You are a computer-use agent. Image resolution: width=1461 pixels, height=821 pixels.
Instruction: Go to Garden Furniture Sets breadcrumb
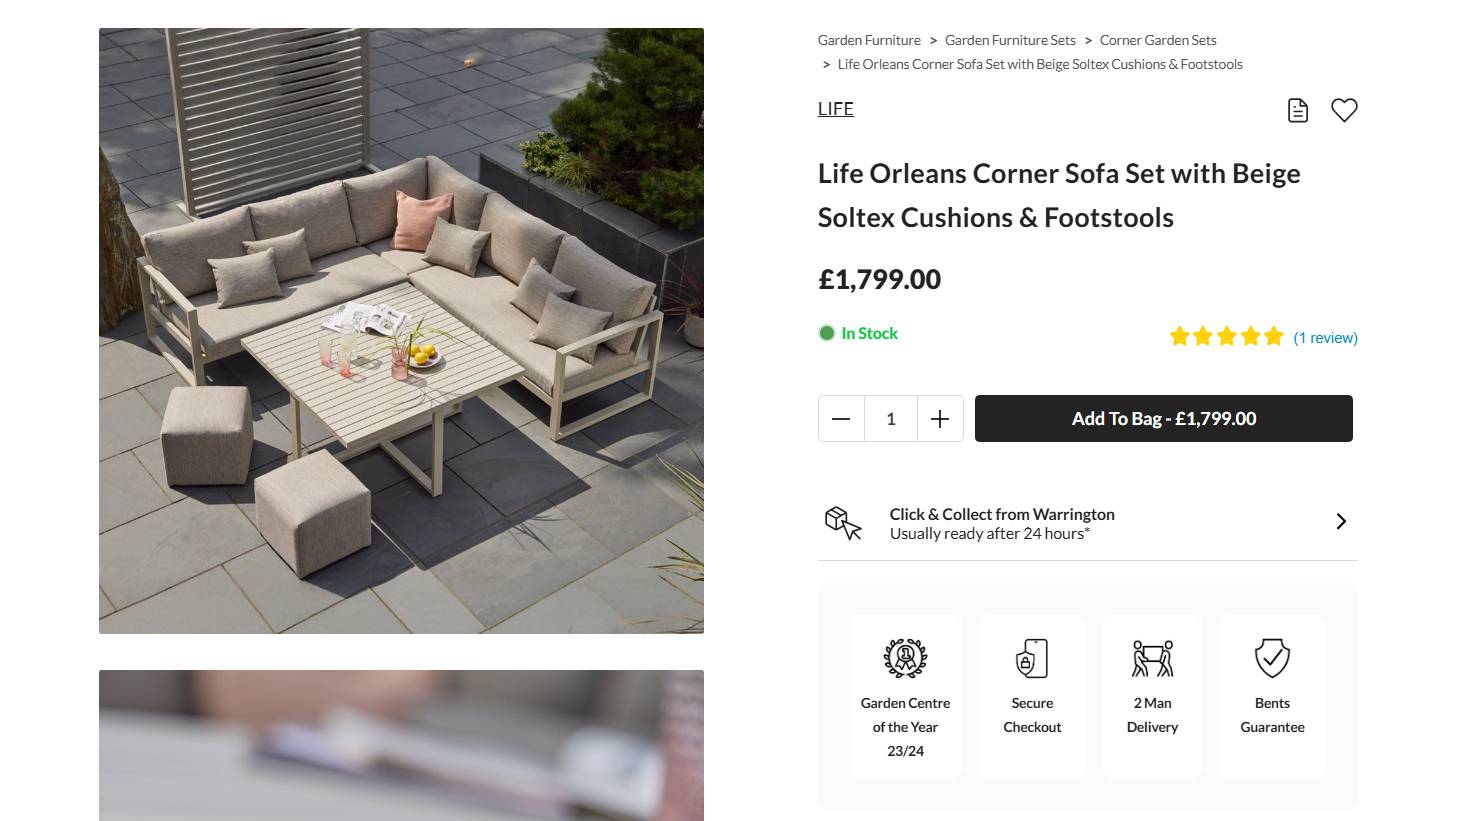pos(1010,40)
